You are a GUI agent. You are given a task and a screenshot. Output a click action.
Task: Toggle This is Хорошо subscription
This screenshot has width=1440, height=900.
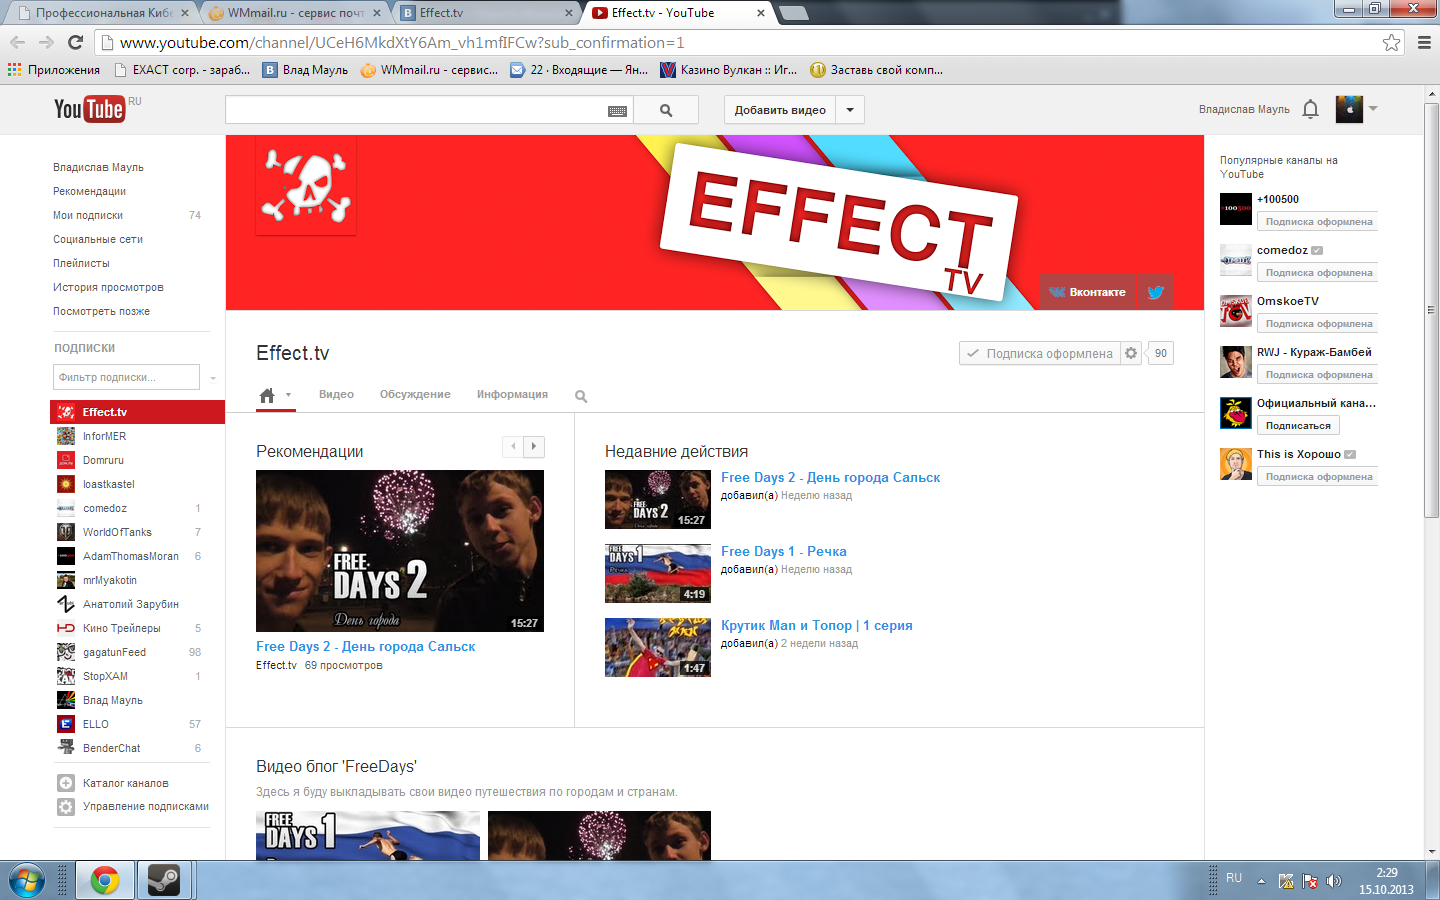[1318, 477]
